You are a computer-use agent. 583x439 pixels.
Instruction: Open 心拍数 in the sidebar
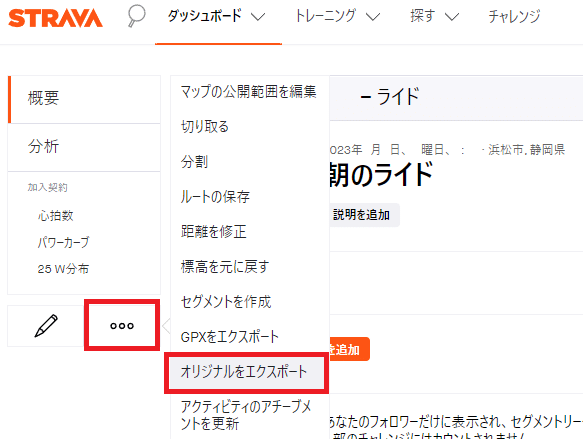55,216
